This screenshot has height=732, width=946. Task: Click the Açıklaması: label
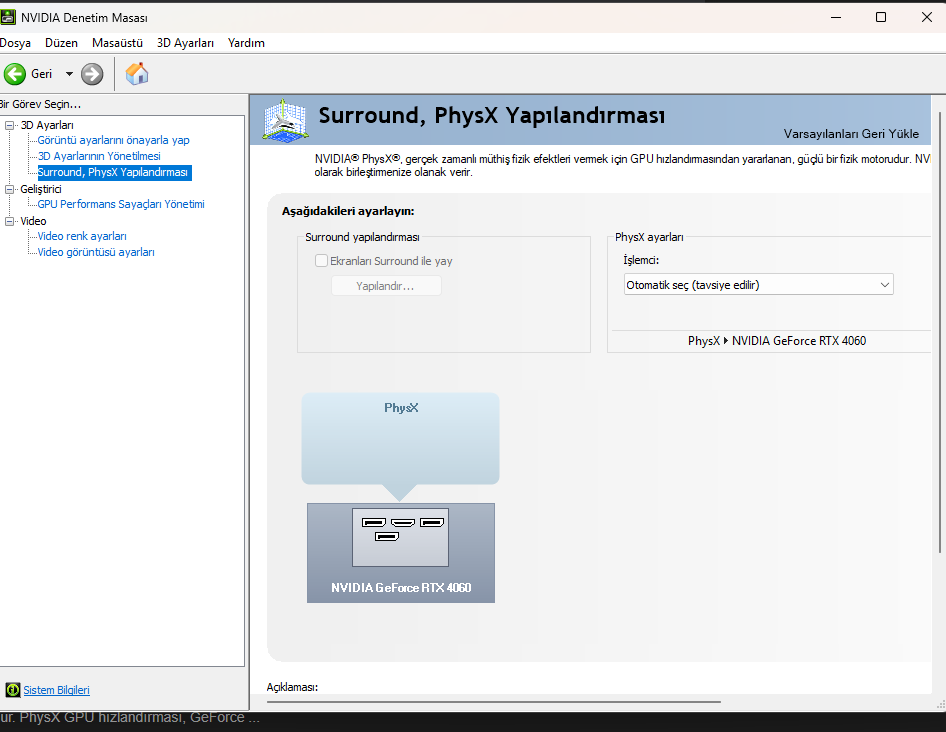point(292,687)
